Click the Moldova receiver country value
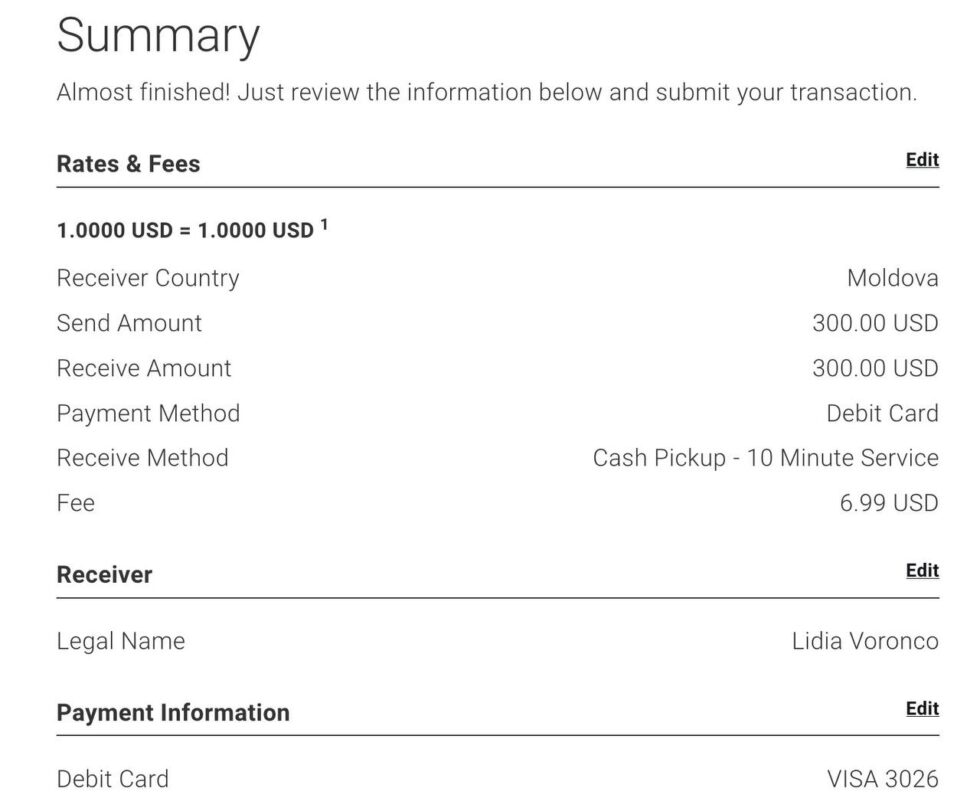The width and height of the screenshot is (980, 811). tap(892, 278)
